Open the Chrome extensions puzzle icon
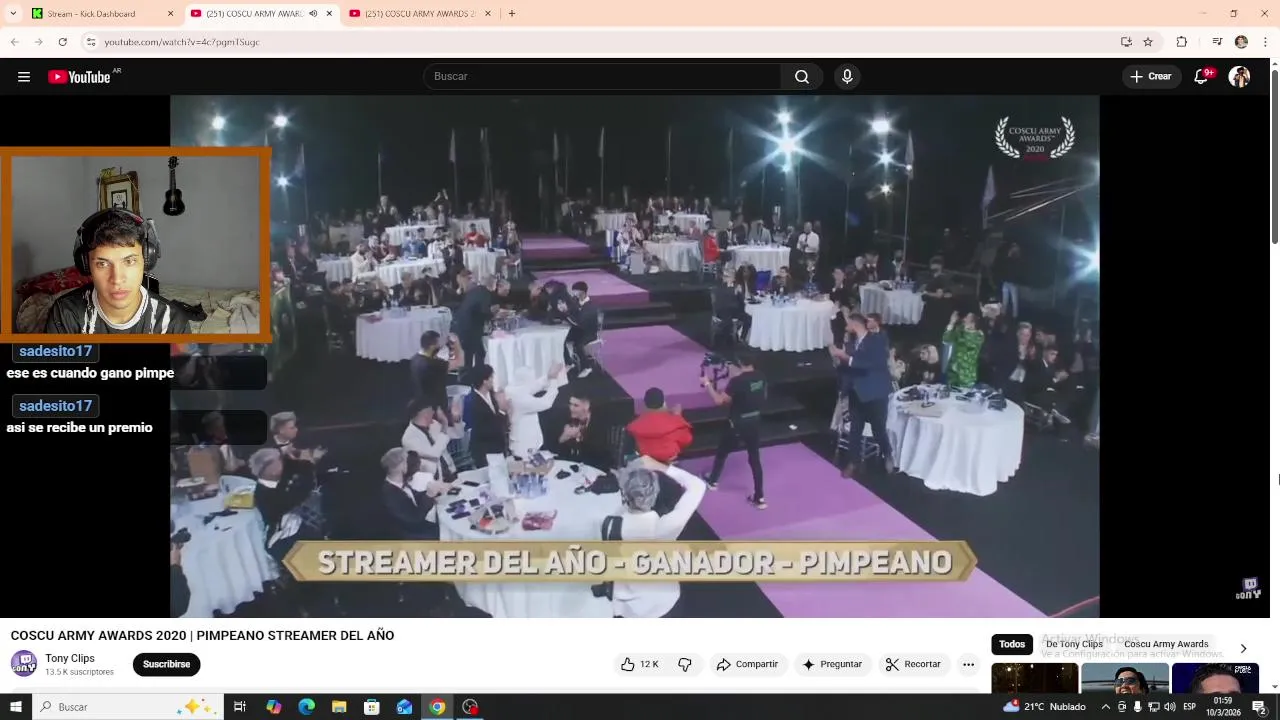 (1181, 42)
